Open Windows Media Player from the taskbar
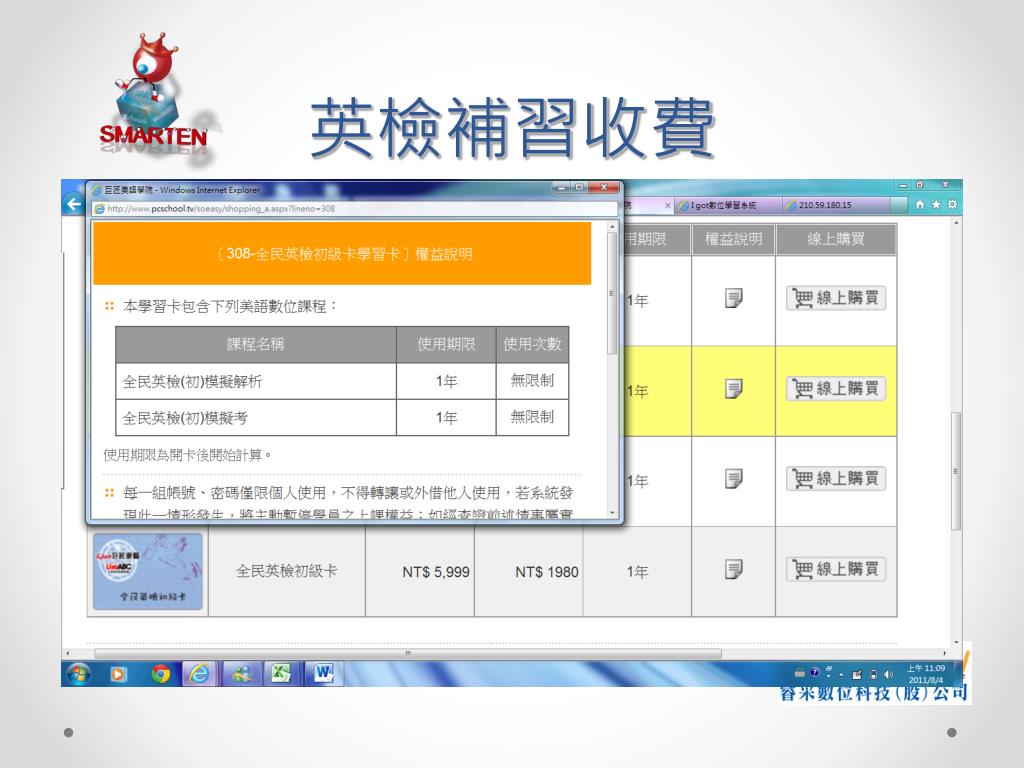This screenshot has width=1024, height=768. [118, 673]
